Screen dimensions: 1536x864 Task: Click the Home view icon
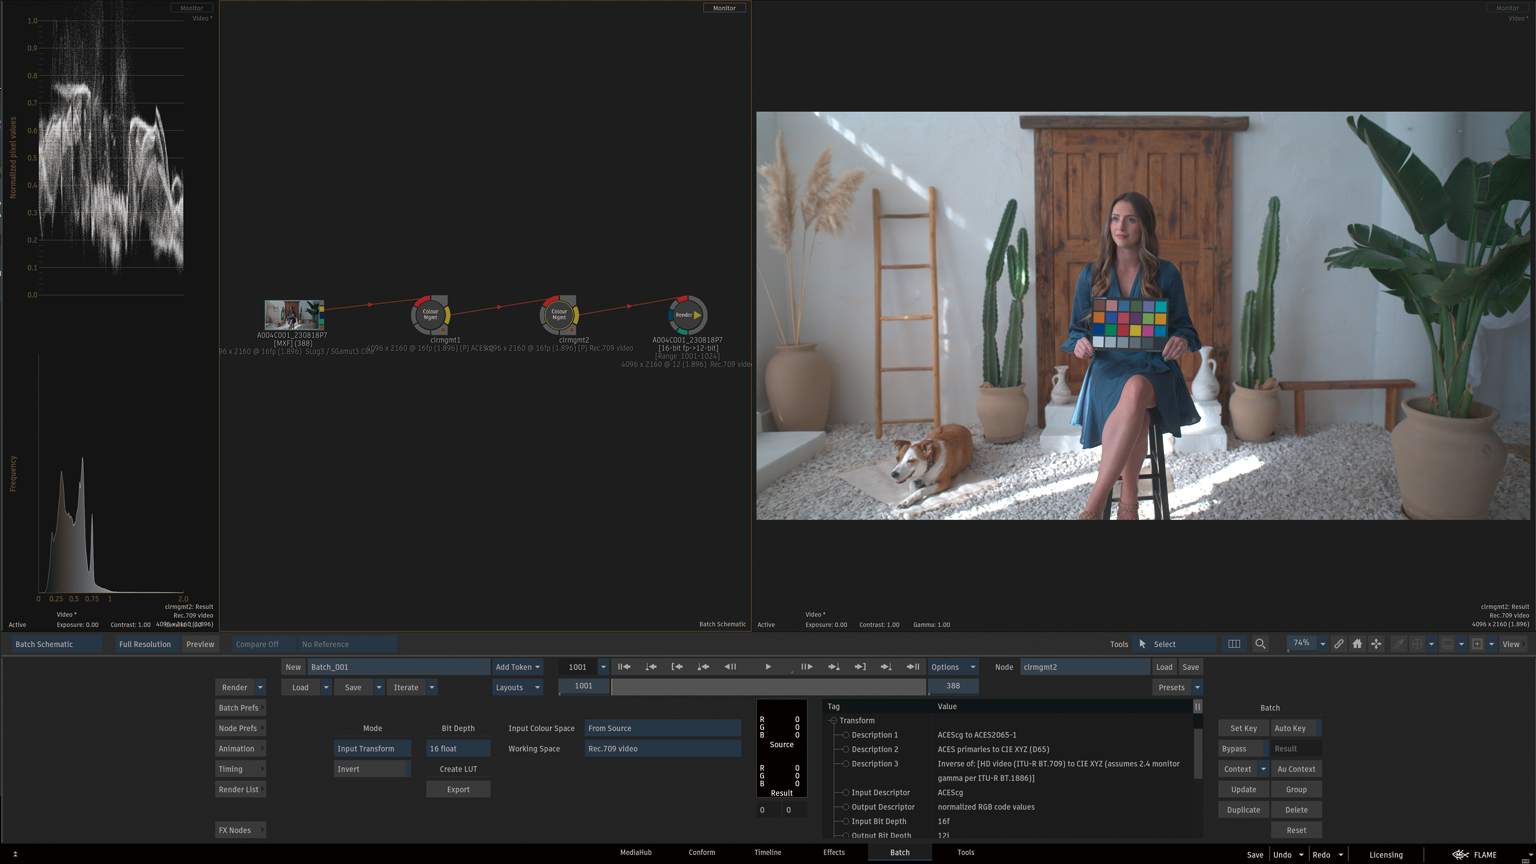pyautogui.click(x=1357, y=644)
